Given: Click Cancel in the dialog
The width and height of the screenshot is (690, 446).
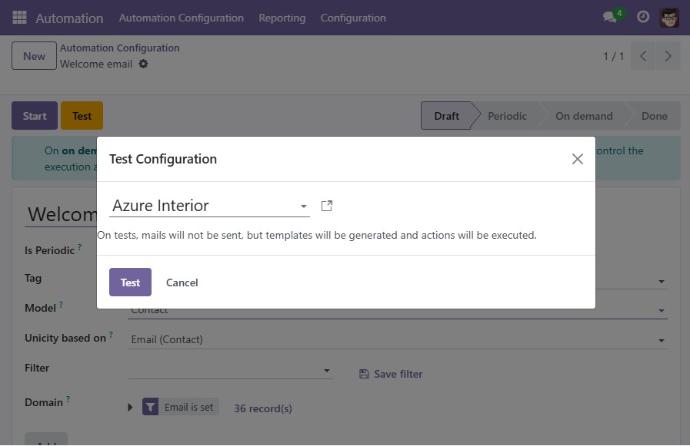Looking at the screenshot, I should click(x=182, y=282).
